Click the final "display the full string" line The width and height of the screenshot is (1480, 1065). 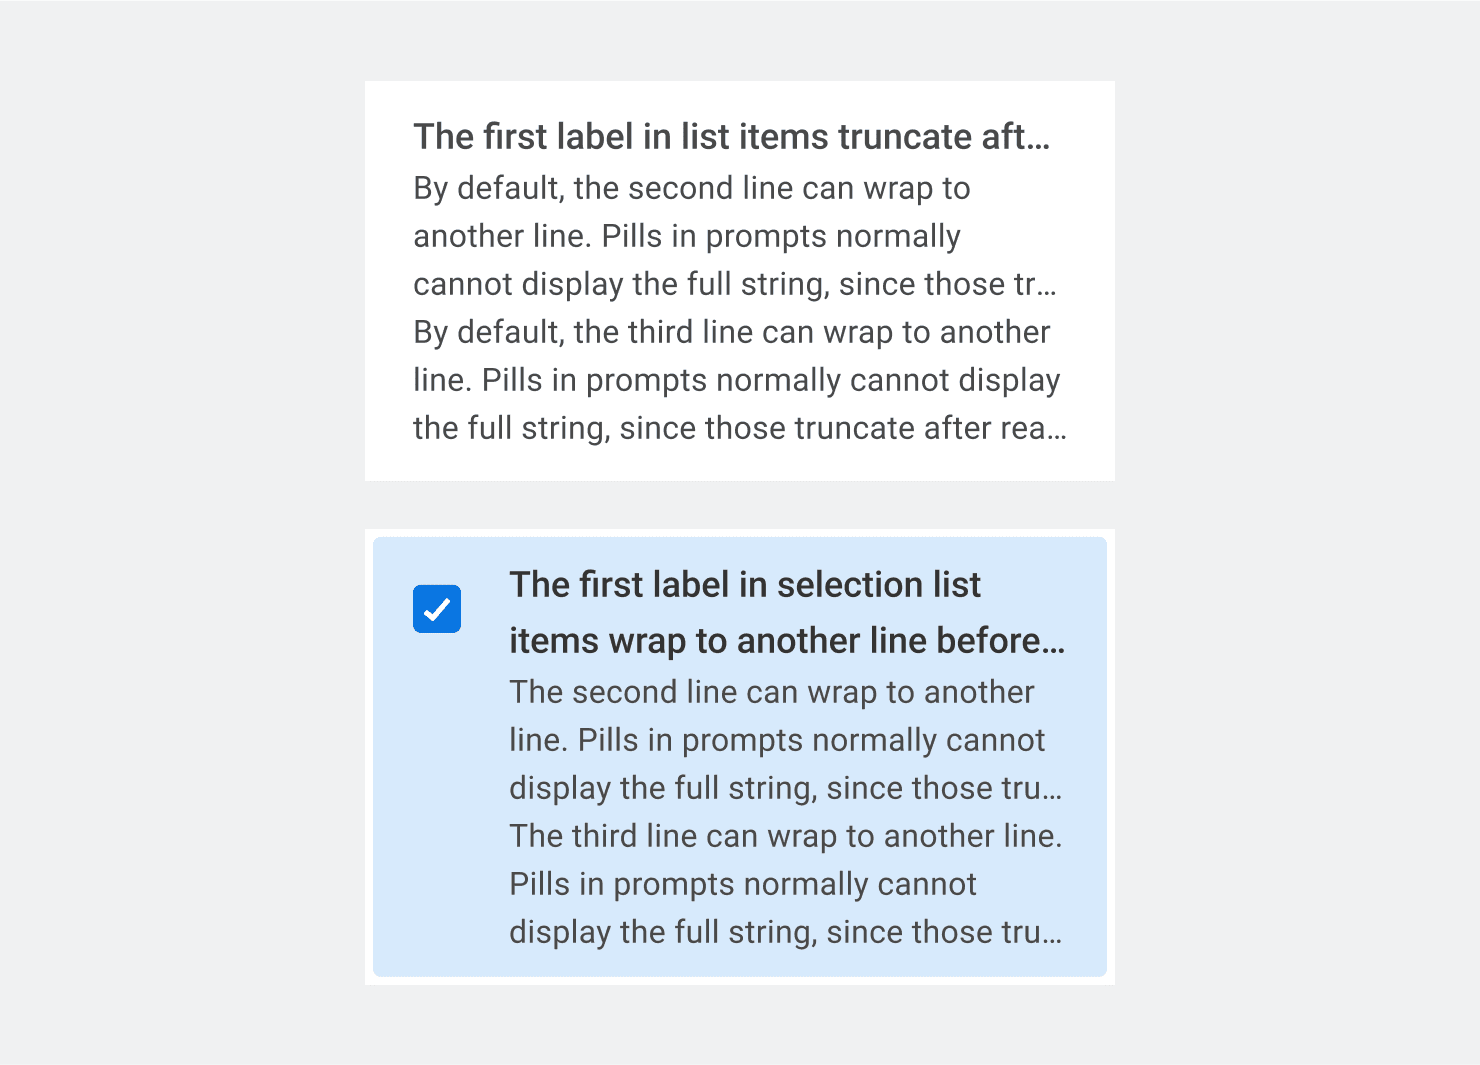(x=785, y=932)
